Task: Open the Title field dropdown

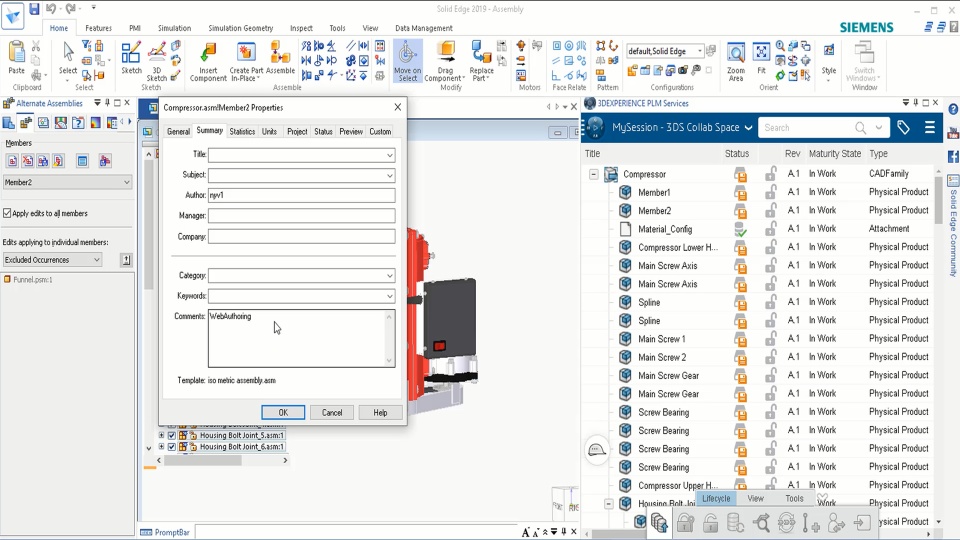Action: click(x=389, y=155)
